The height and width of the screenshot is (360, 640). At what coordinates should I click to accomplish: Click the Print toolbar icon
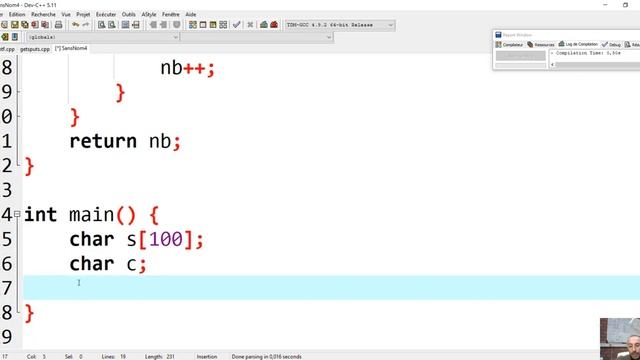tap(58, 25)
